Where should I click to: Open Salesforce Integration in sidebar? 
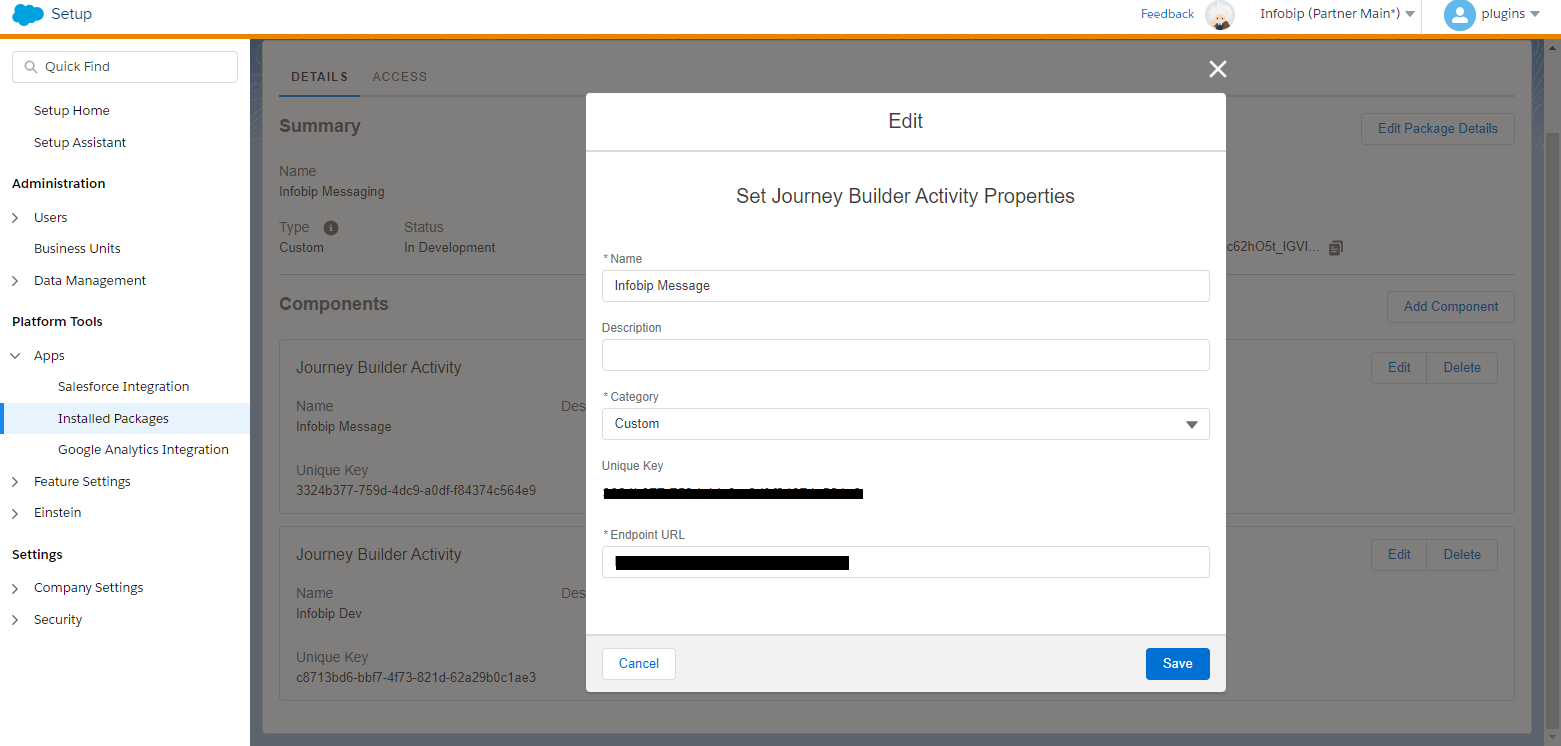click(x=123, y=387)
